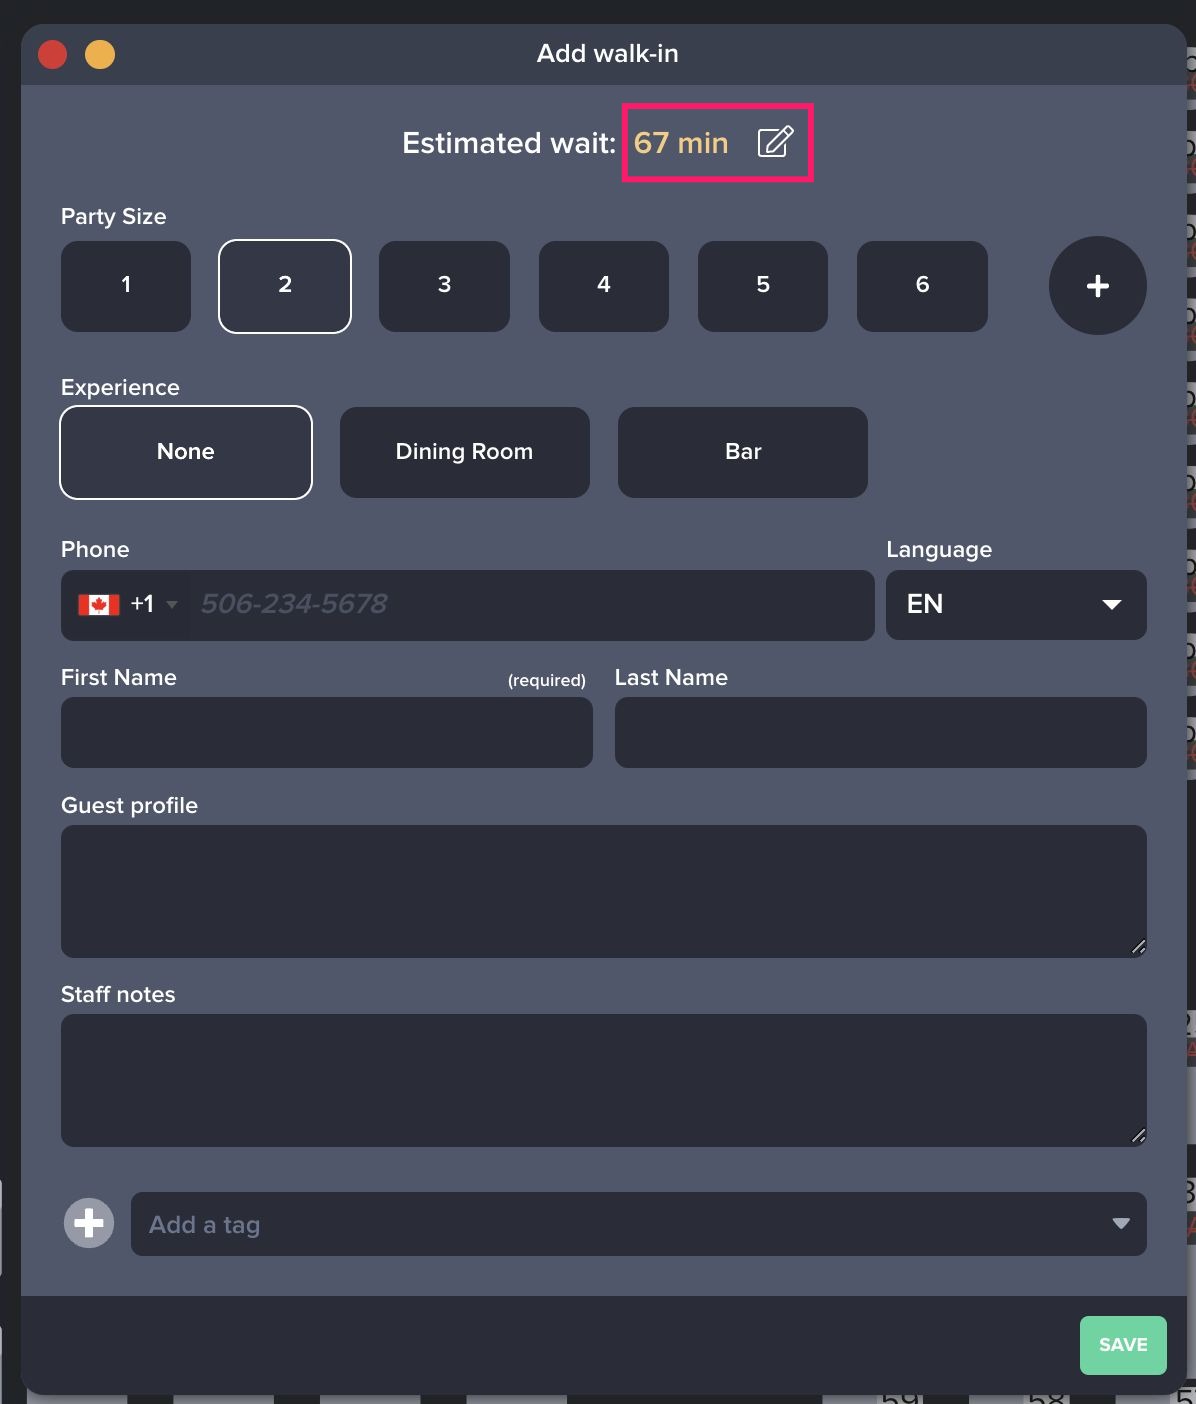This screenshot has height=1404, width=1196.
Task: Choose Bar experience option
Action: coord(742,452)
